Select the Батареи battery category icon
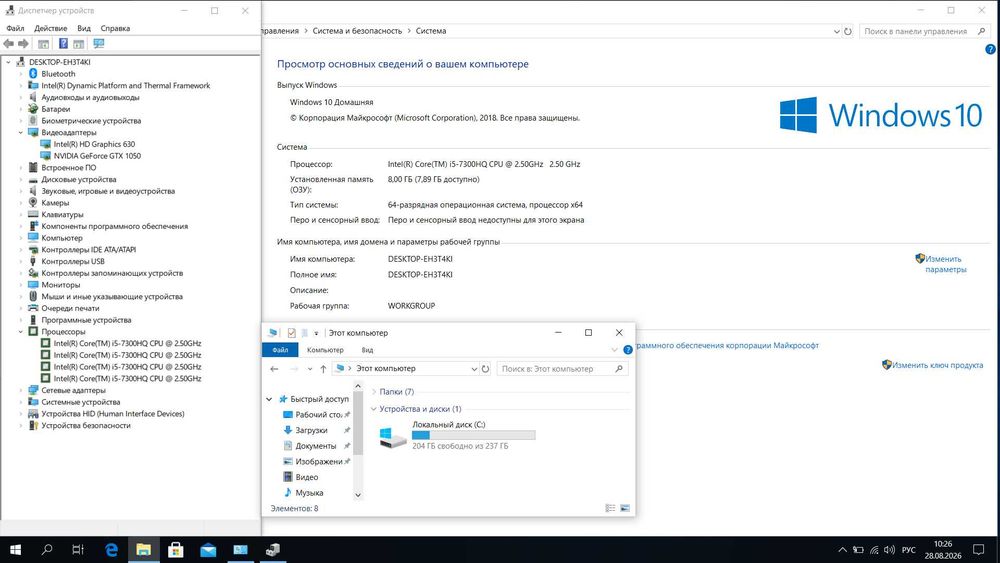Screen dimensions: 1000x563 click(x=33, y=109)
